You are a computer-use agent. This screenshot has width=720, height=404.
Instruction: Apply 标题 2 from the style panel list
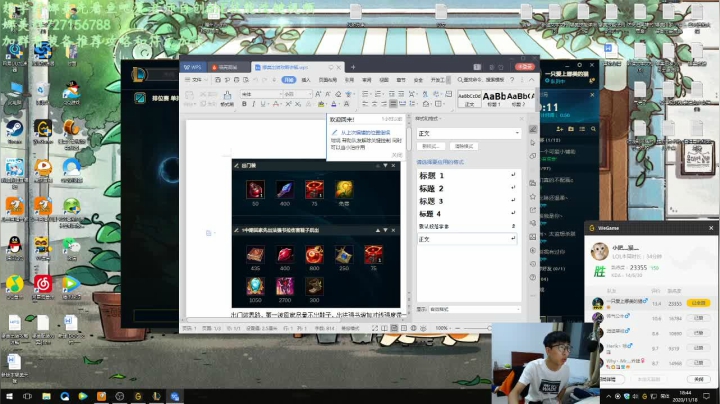point(467,189)
